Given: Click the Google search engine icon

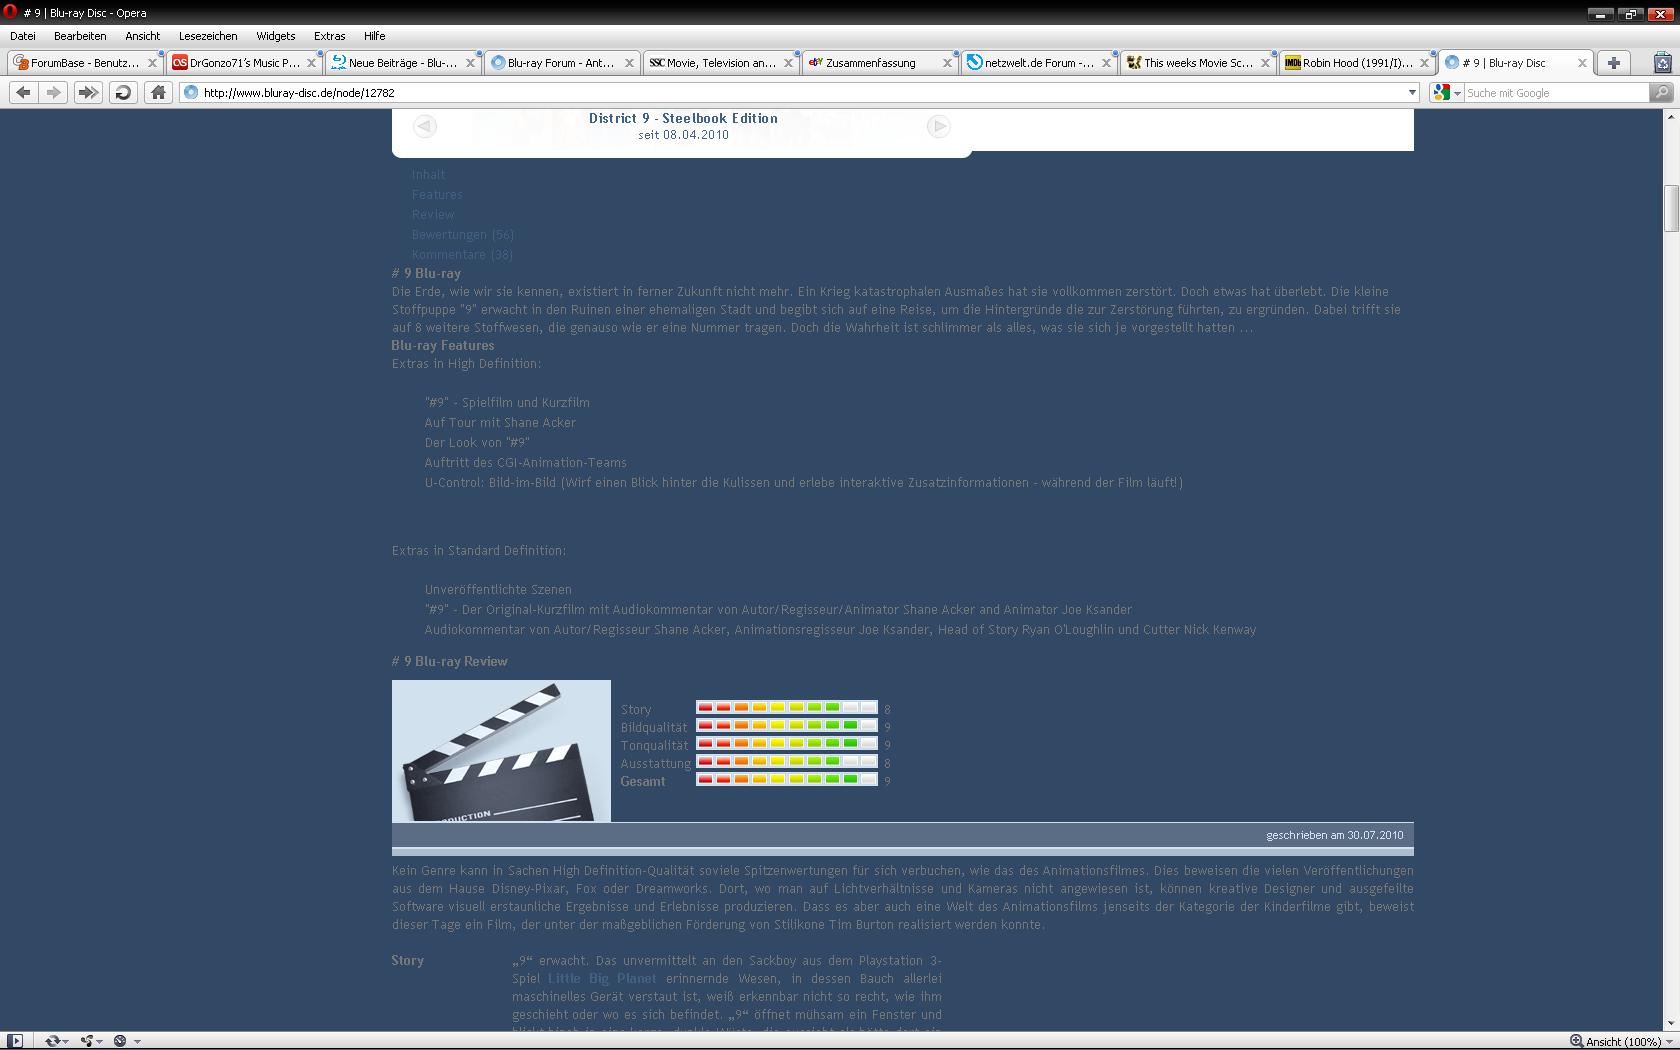Looking at the screenshot, I should click(1441, 92).
